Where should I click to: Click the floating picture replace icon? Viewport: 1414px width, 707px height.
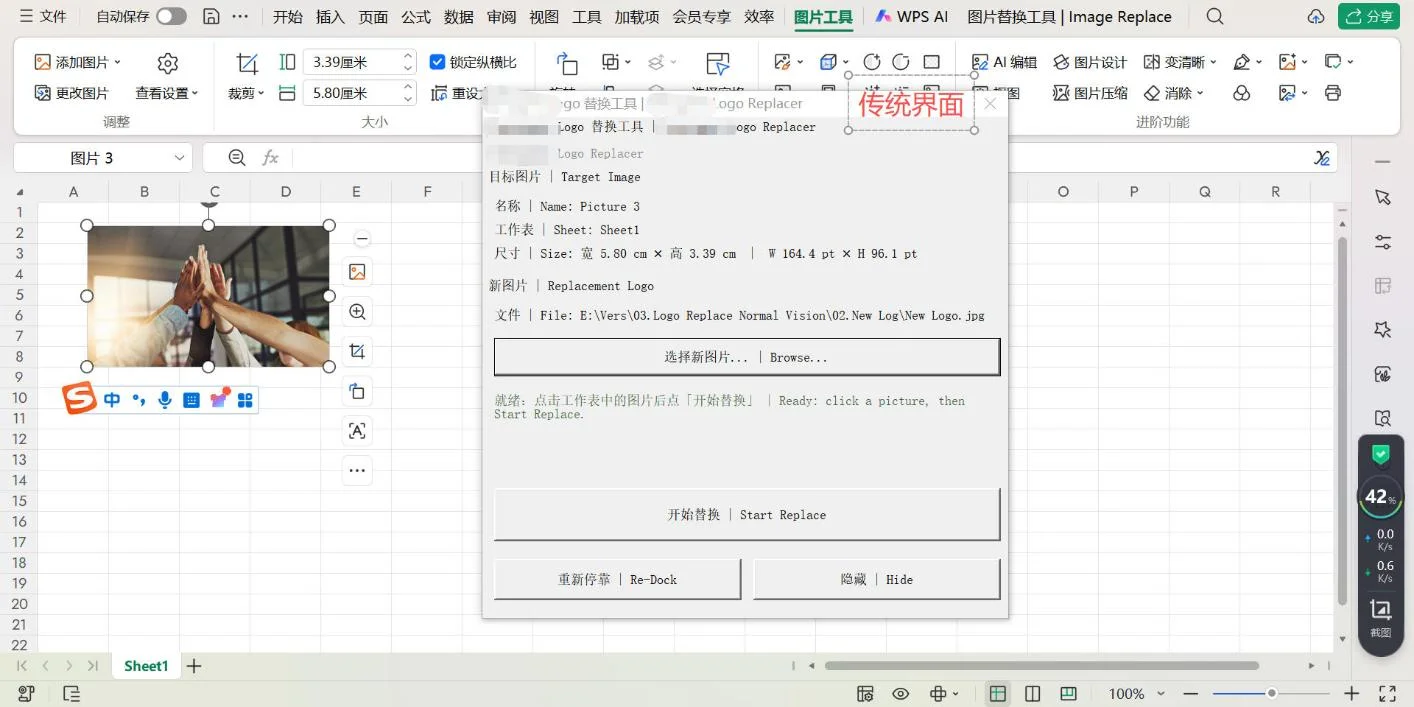[357, 272]
